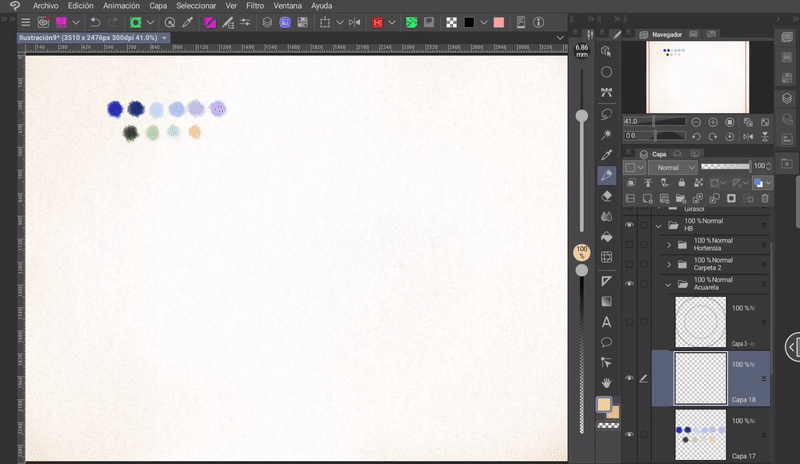This screenshot has height=464, width=800.
Task: Click Create layer mask icon
Action: click(731, 199)
